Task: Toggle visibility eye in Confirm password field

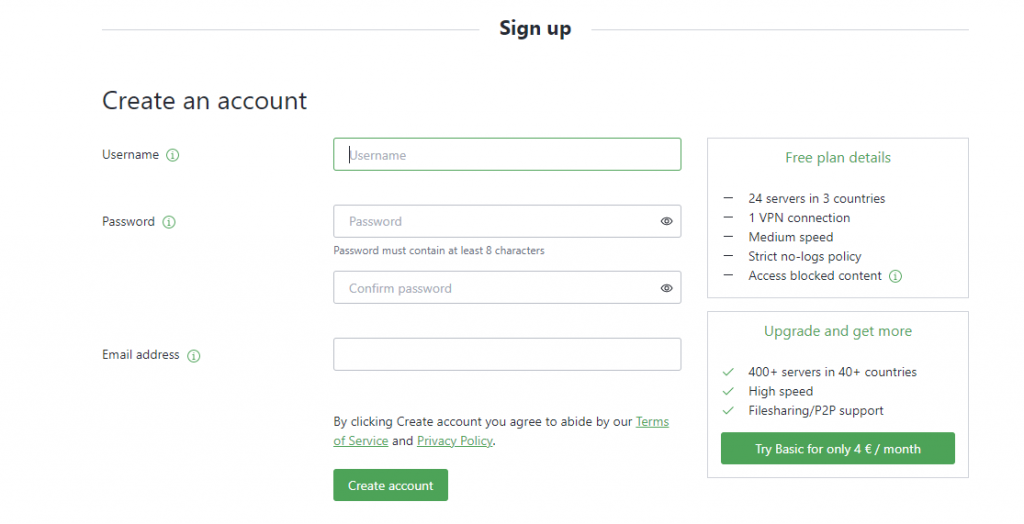Action: pyautogui.click(x=666, y=288)
